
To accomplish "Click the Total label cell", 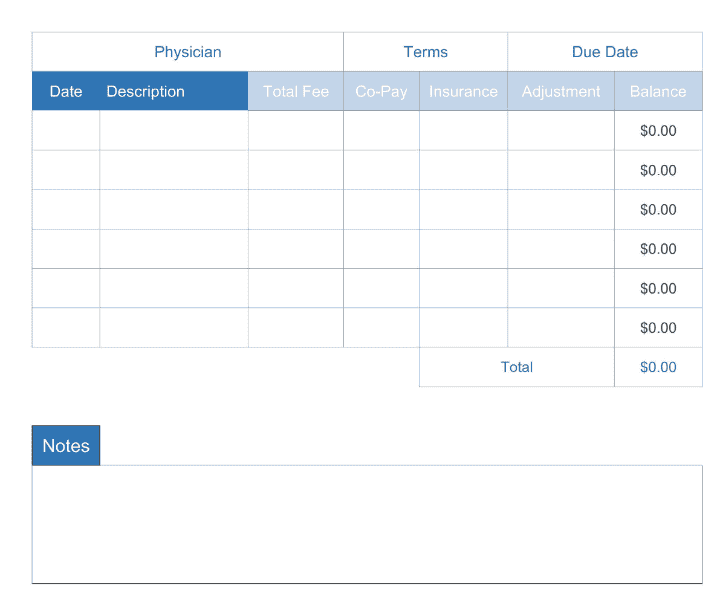I will coord(517,367).
